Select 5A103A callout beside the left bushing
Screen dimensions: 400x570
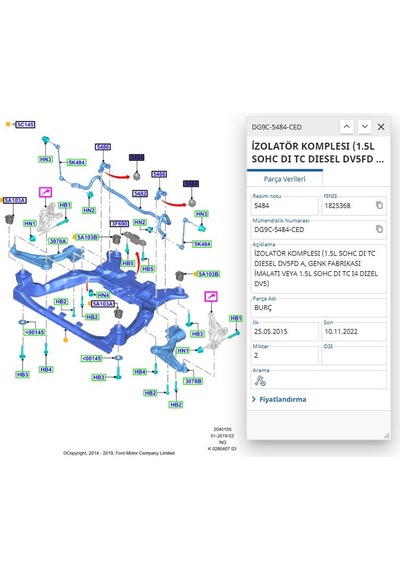(x=15, y=200)
